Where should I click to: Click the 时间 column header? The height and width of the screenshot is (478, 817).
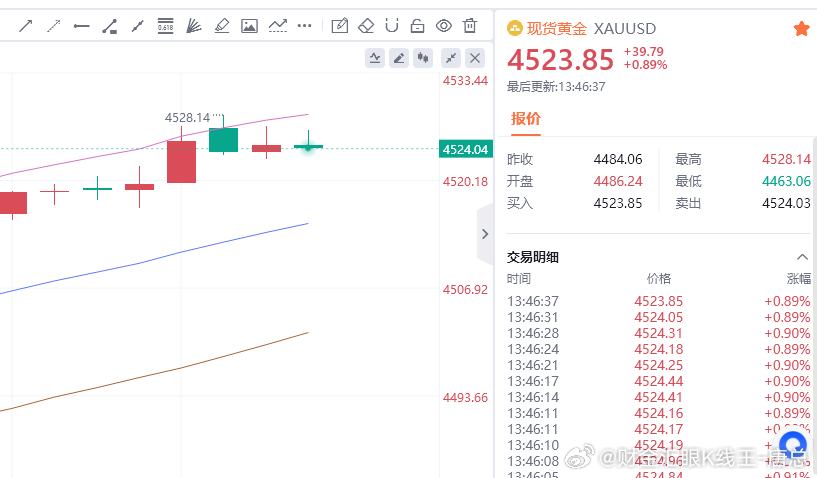518,279
